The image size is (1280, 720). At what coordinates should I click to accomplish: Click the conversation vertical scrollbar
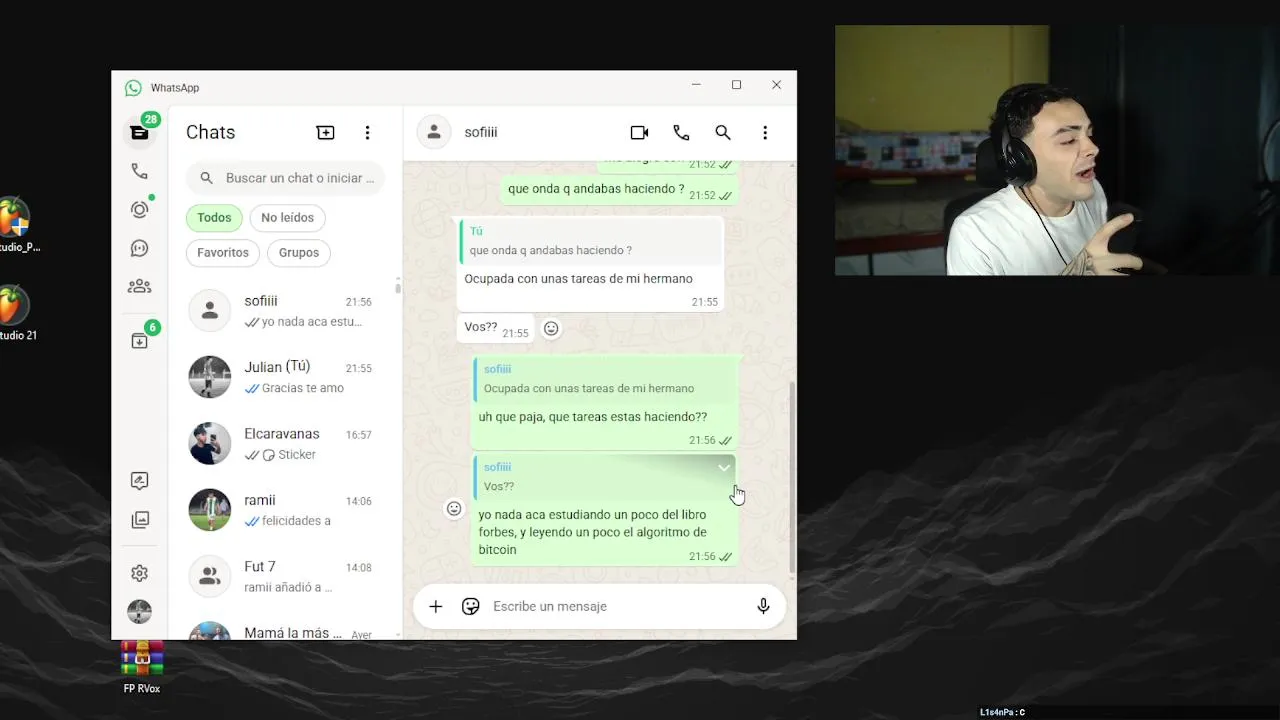tap(793, 476)
